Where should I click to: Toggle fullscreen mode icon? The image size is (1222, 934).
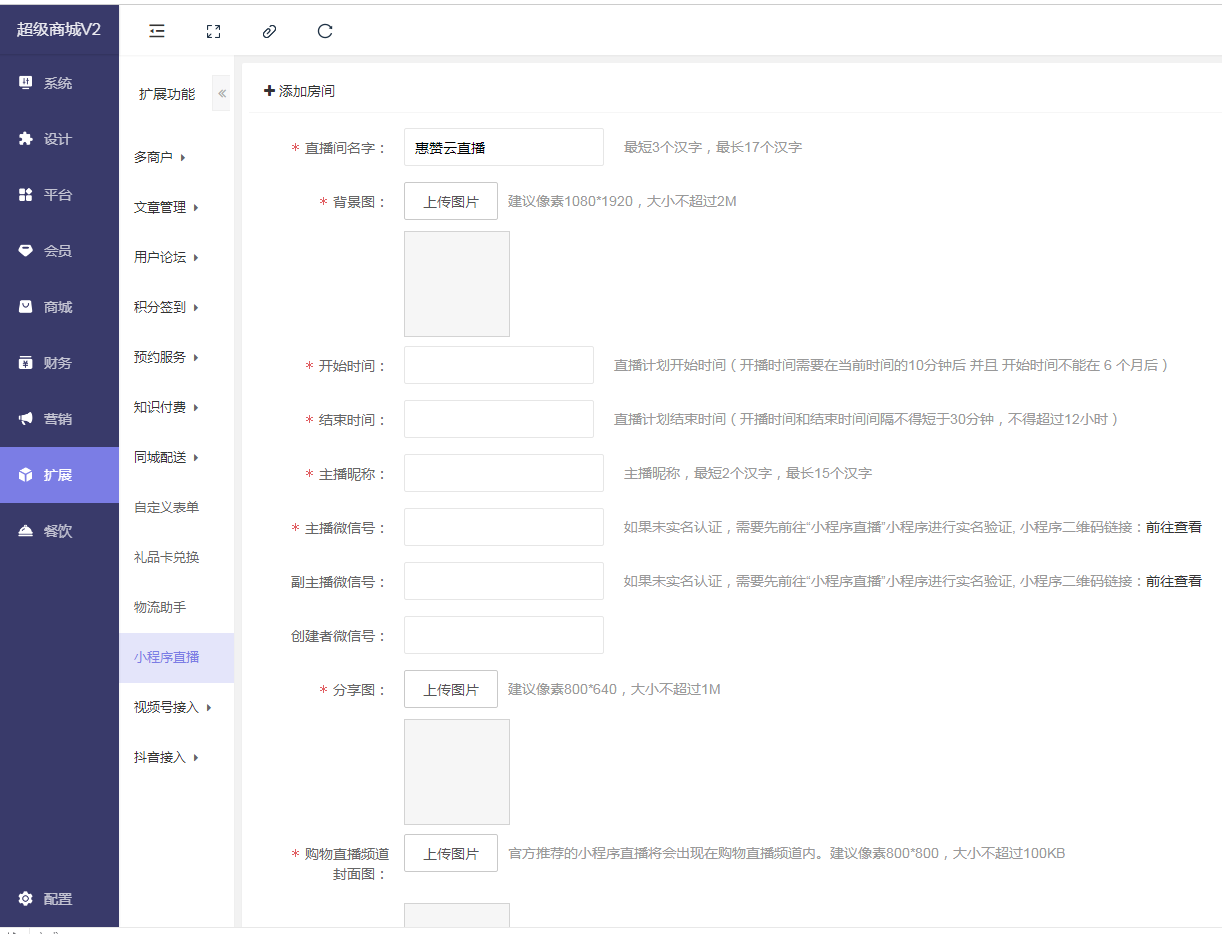[x=213, y=31]
